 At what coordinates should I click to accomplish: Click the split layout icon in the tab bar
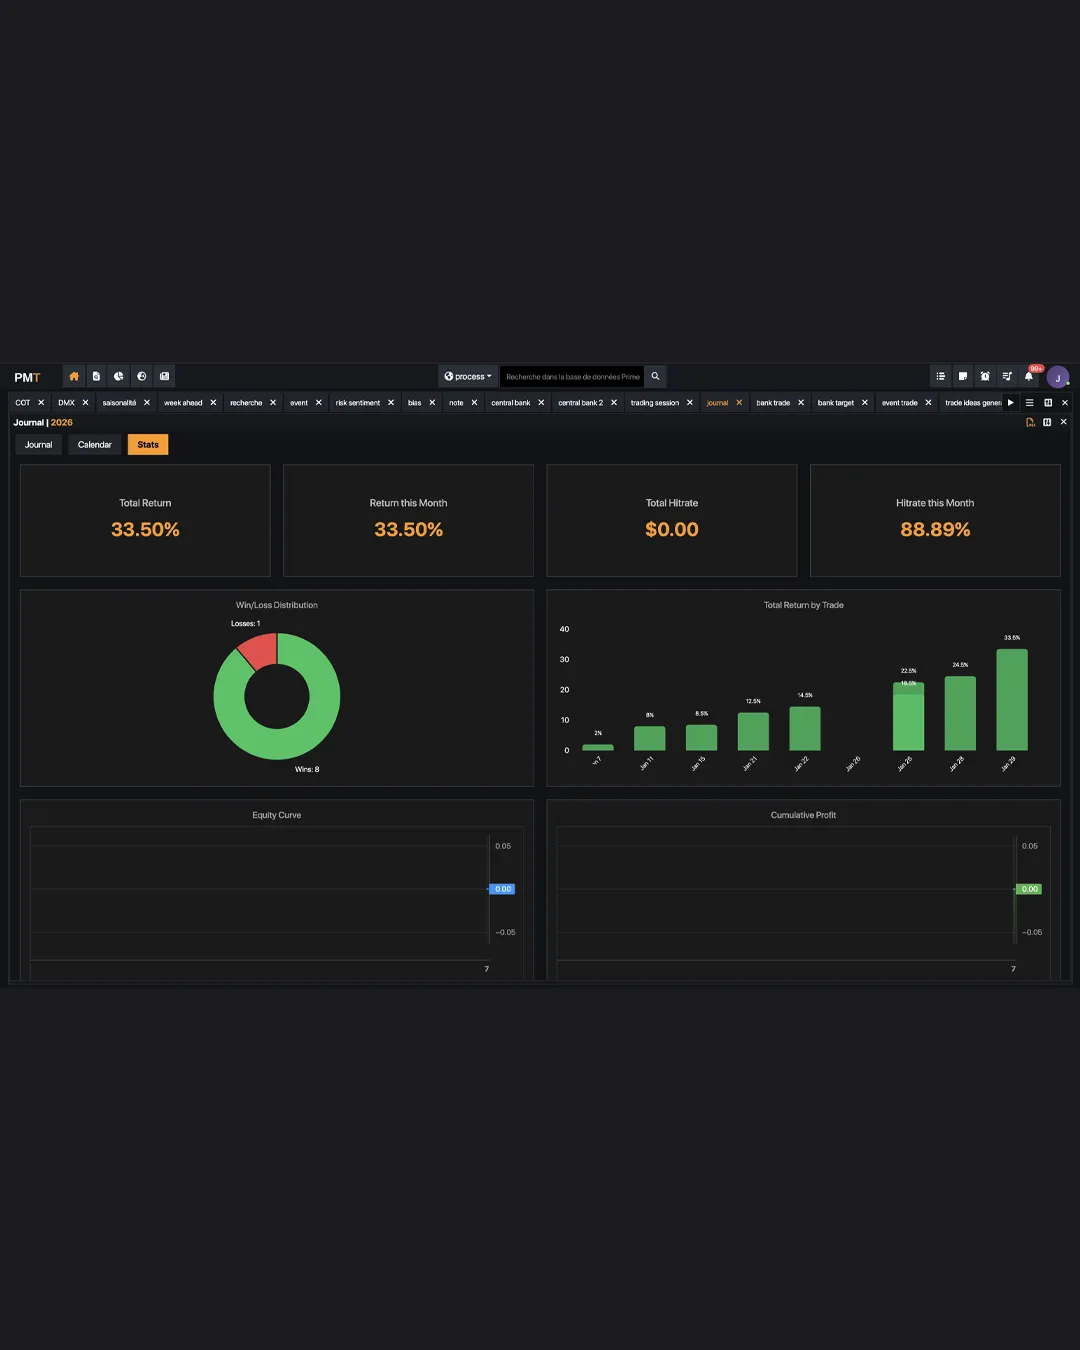(1048, 403)
